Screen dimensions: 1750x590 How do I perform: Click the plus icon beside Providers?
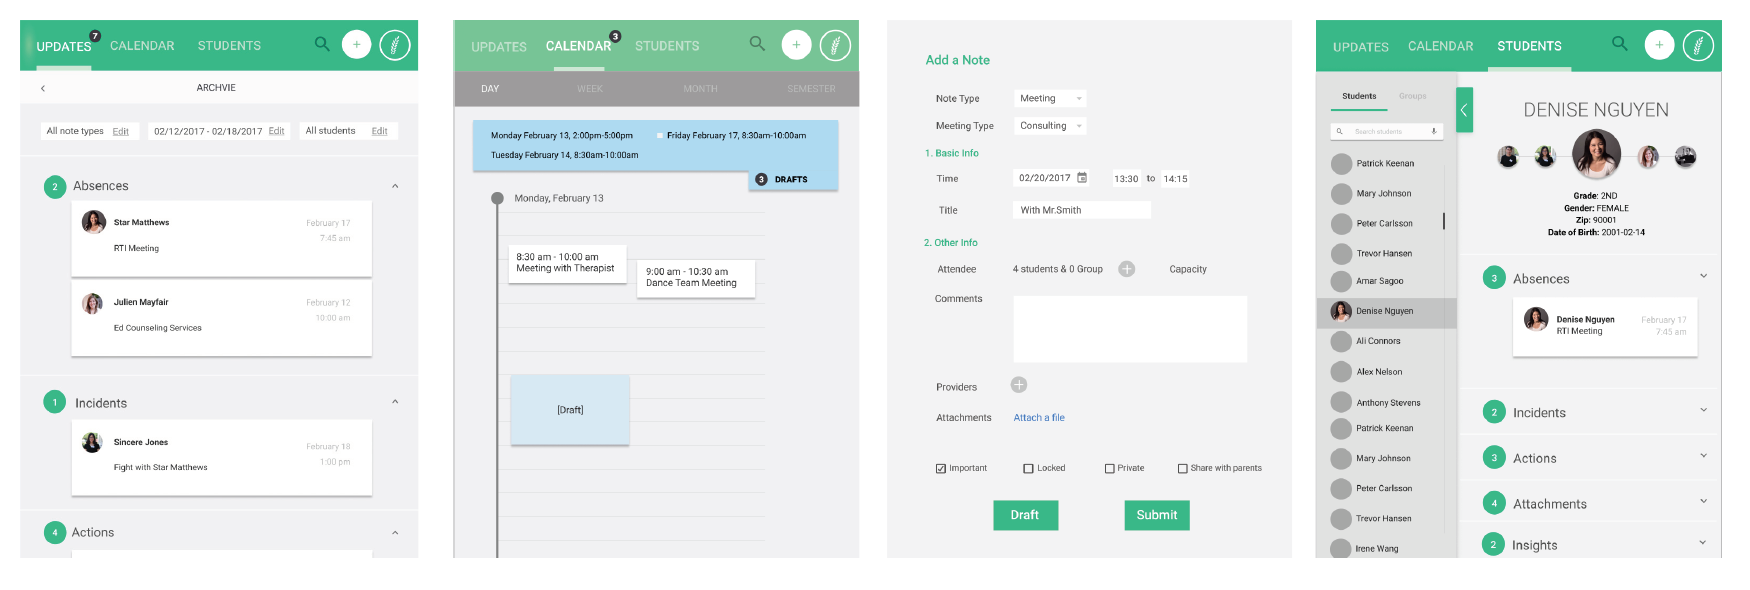[1019, 385]
